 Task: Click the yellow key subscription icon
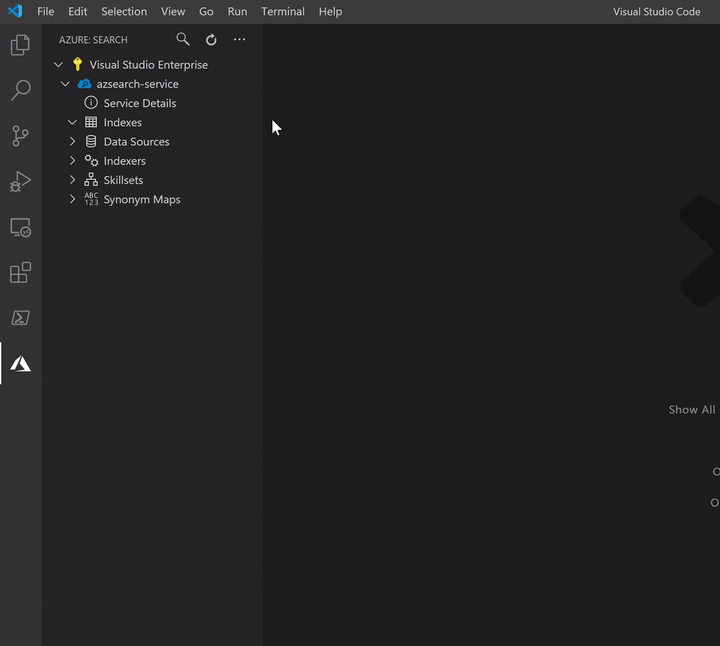click(x=78, y=64)
